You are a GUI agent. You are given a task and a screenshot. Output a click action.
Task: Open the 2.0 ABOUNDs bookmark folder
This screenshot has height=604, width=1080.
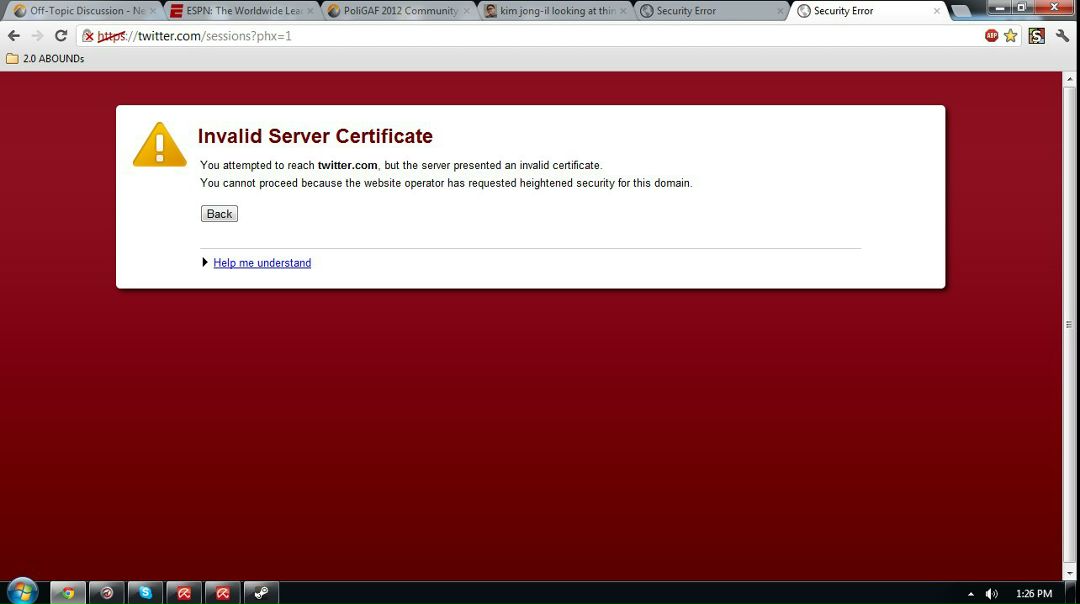(45, 59)
